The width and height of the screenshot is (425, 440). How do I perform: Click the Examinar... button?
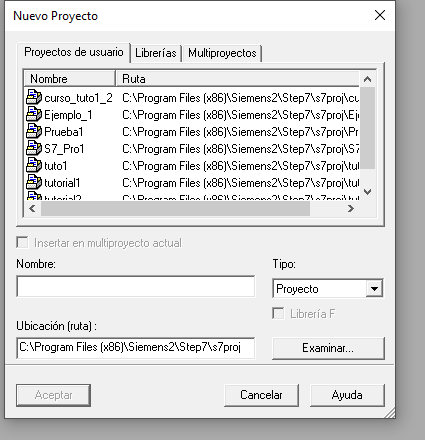pos(328,348)
